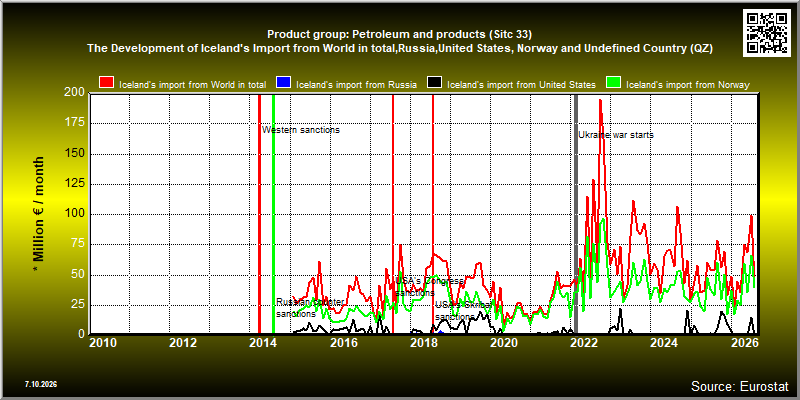
Task: Click the date 7.10.2026
Action: [41, 384]
